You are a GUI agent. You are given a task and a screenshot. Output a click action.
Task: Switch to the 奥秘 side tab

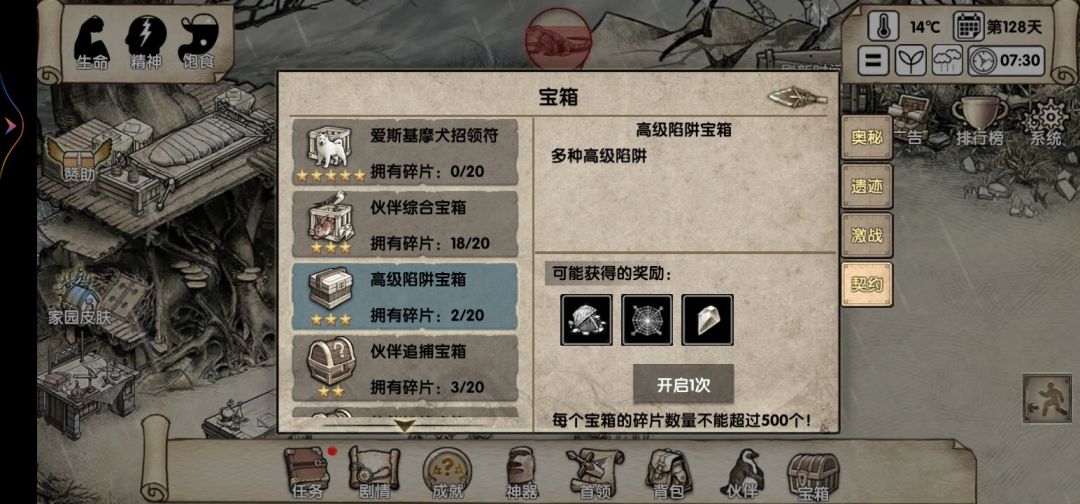pos(866,138)
